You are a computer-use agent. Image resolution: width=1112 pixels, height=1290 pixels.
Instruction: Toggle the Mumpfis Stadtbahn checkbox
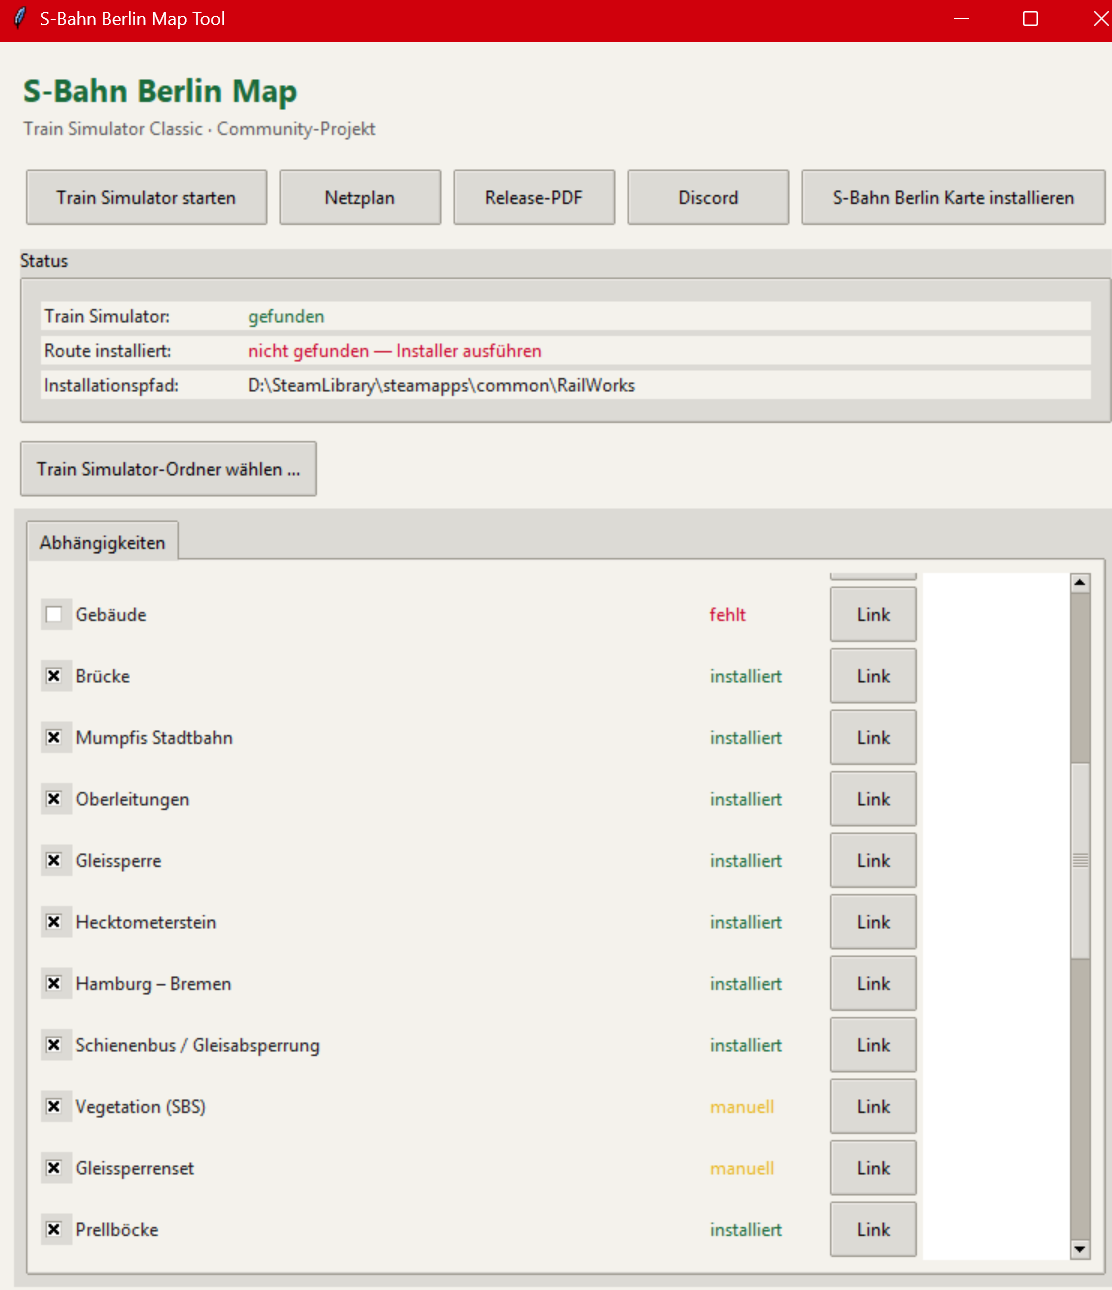(x=54, y=738)
